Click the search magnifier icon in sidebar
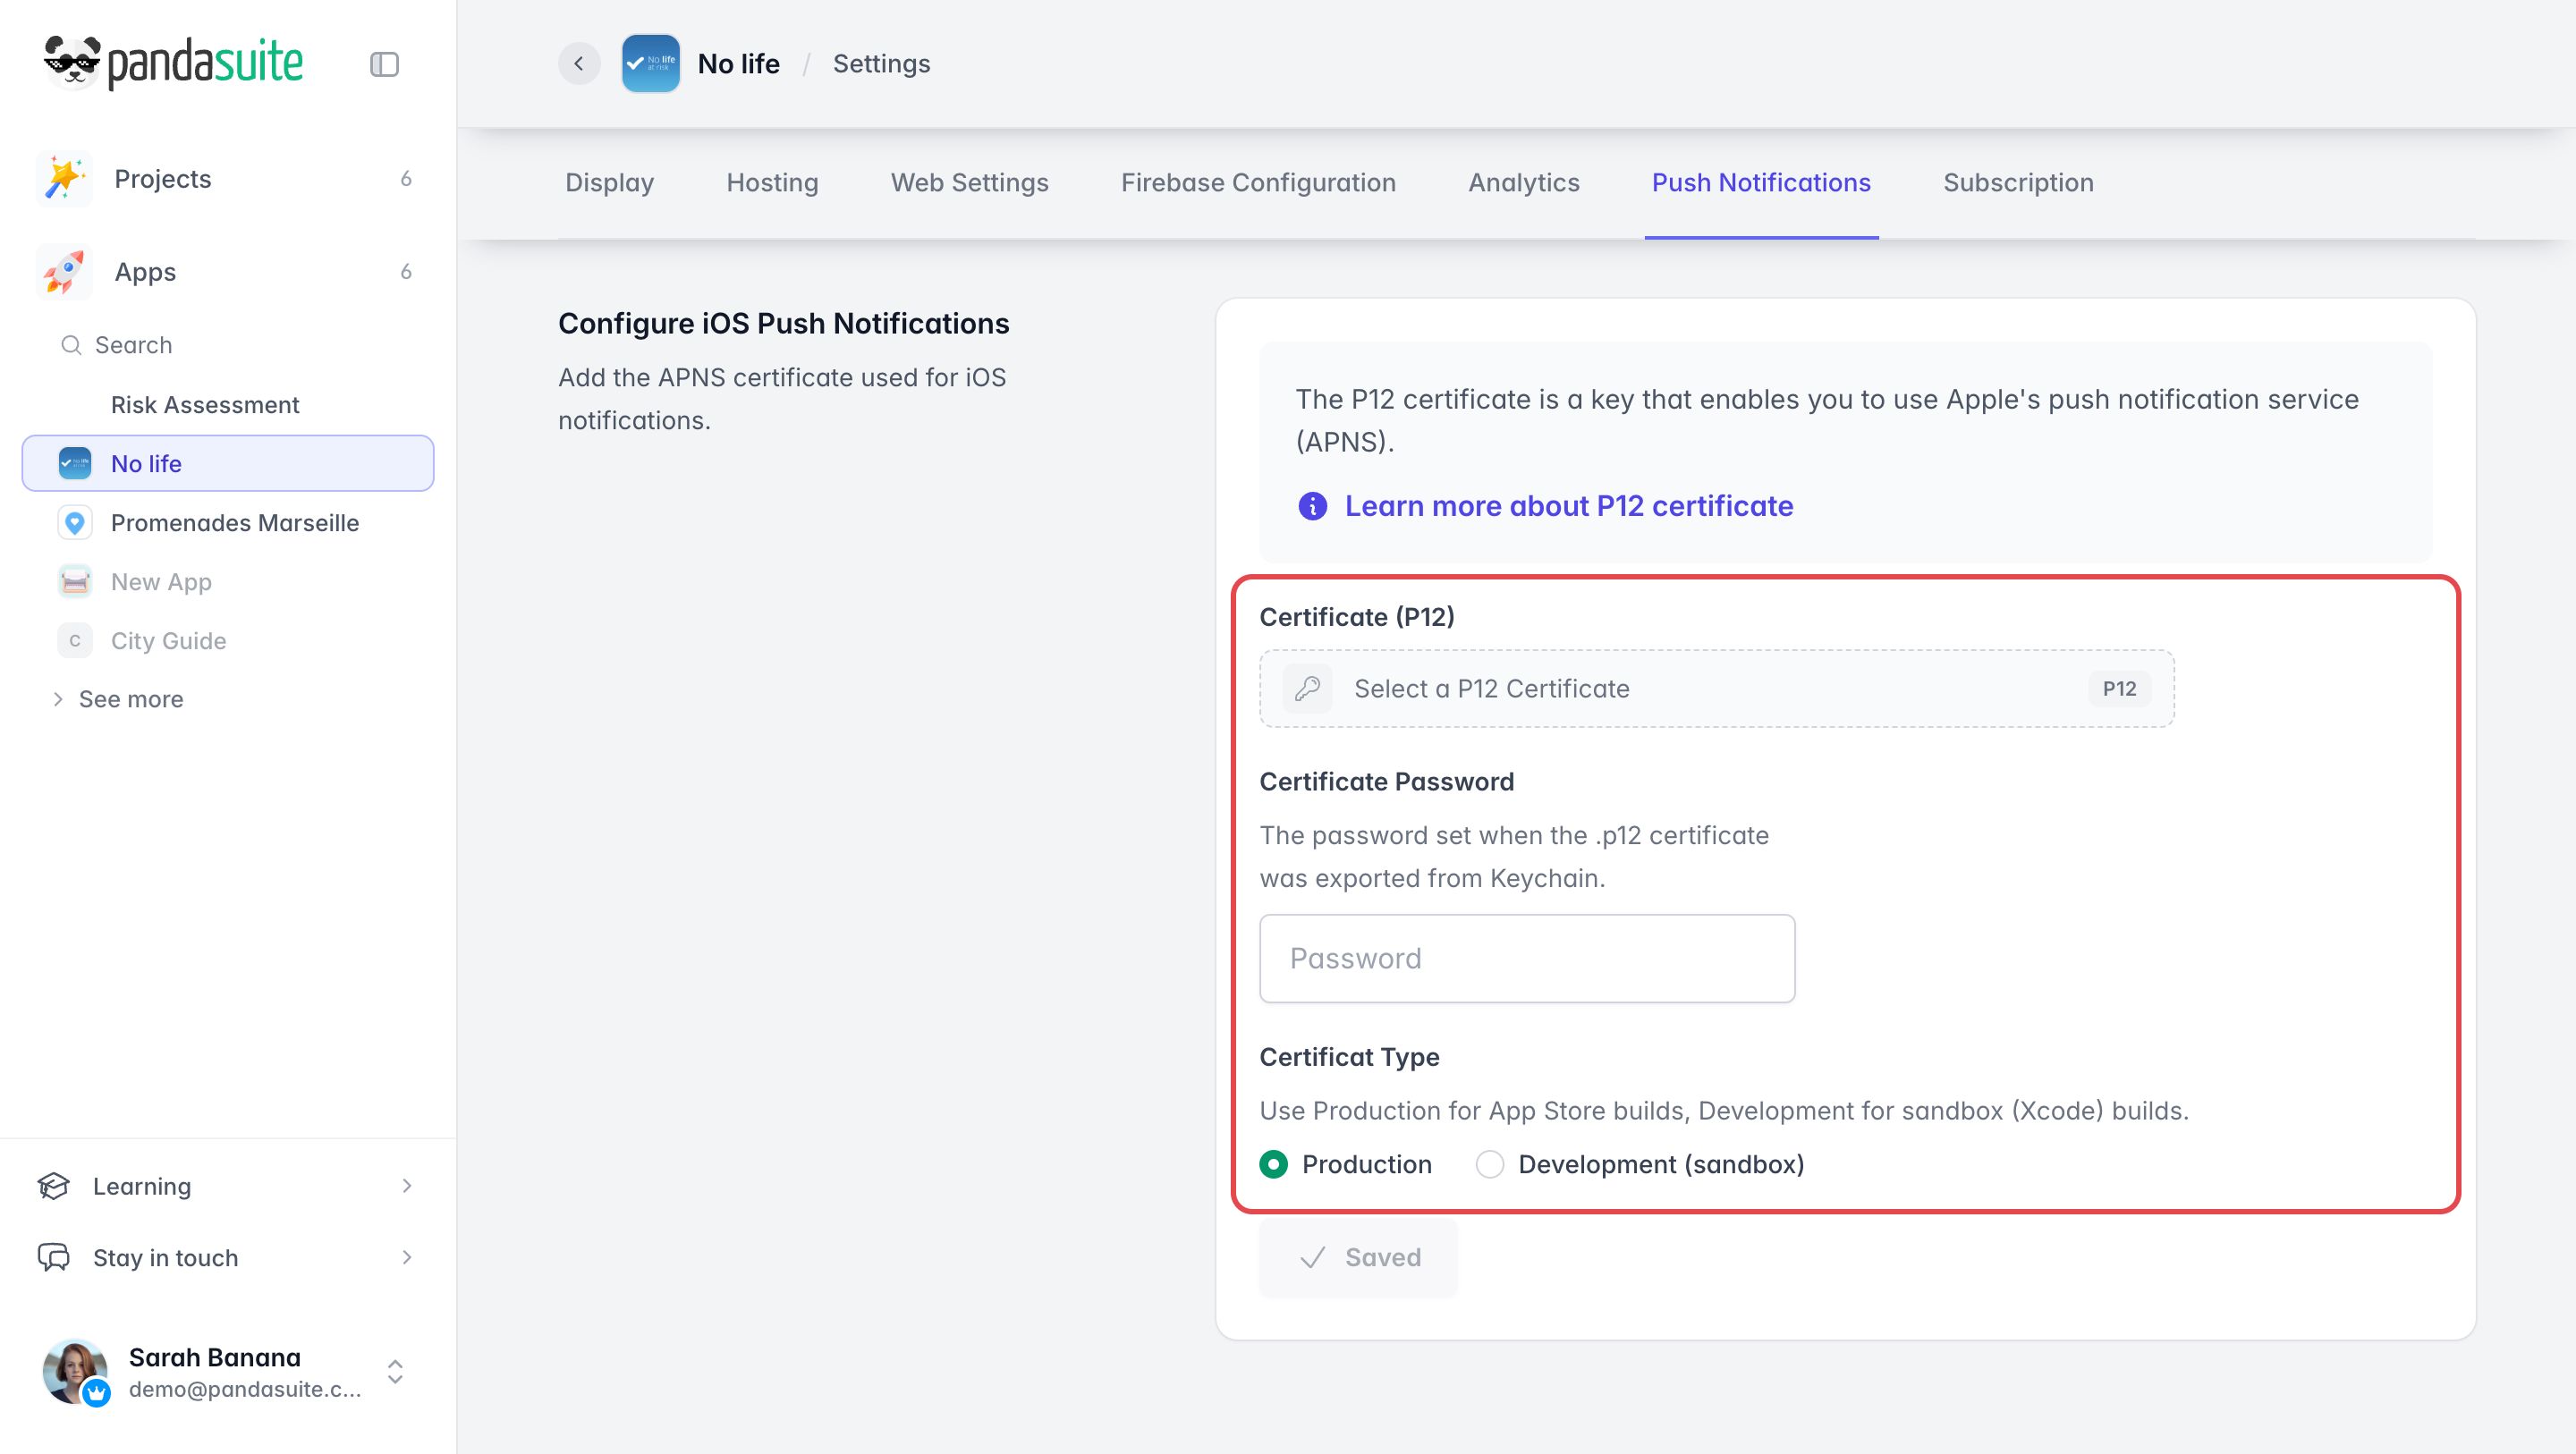The image size is (2576, 1454). [x=71, y=345]
